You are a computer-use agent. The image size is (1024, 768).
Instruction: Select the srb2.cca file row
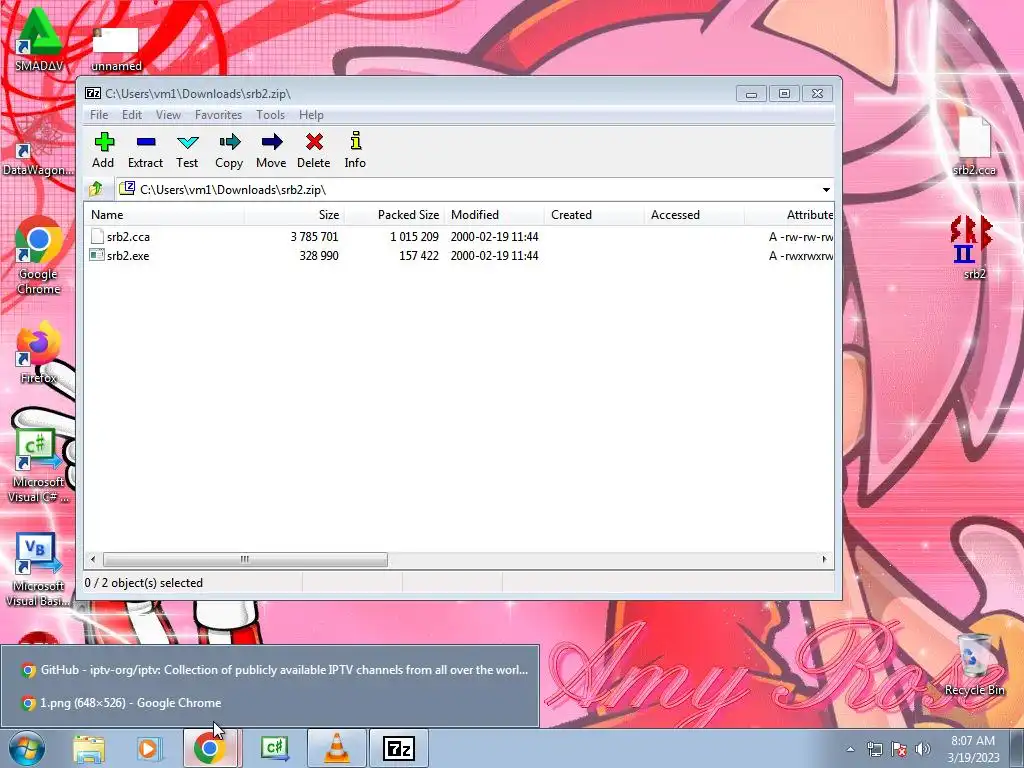coord(459,236)
